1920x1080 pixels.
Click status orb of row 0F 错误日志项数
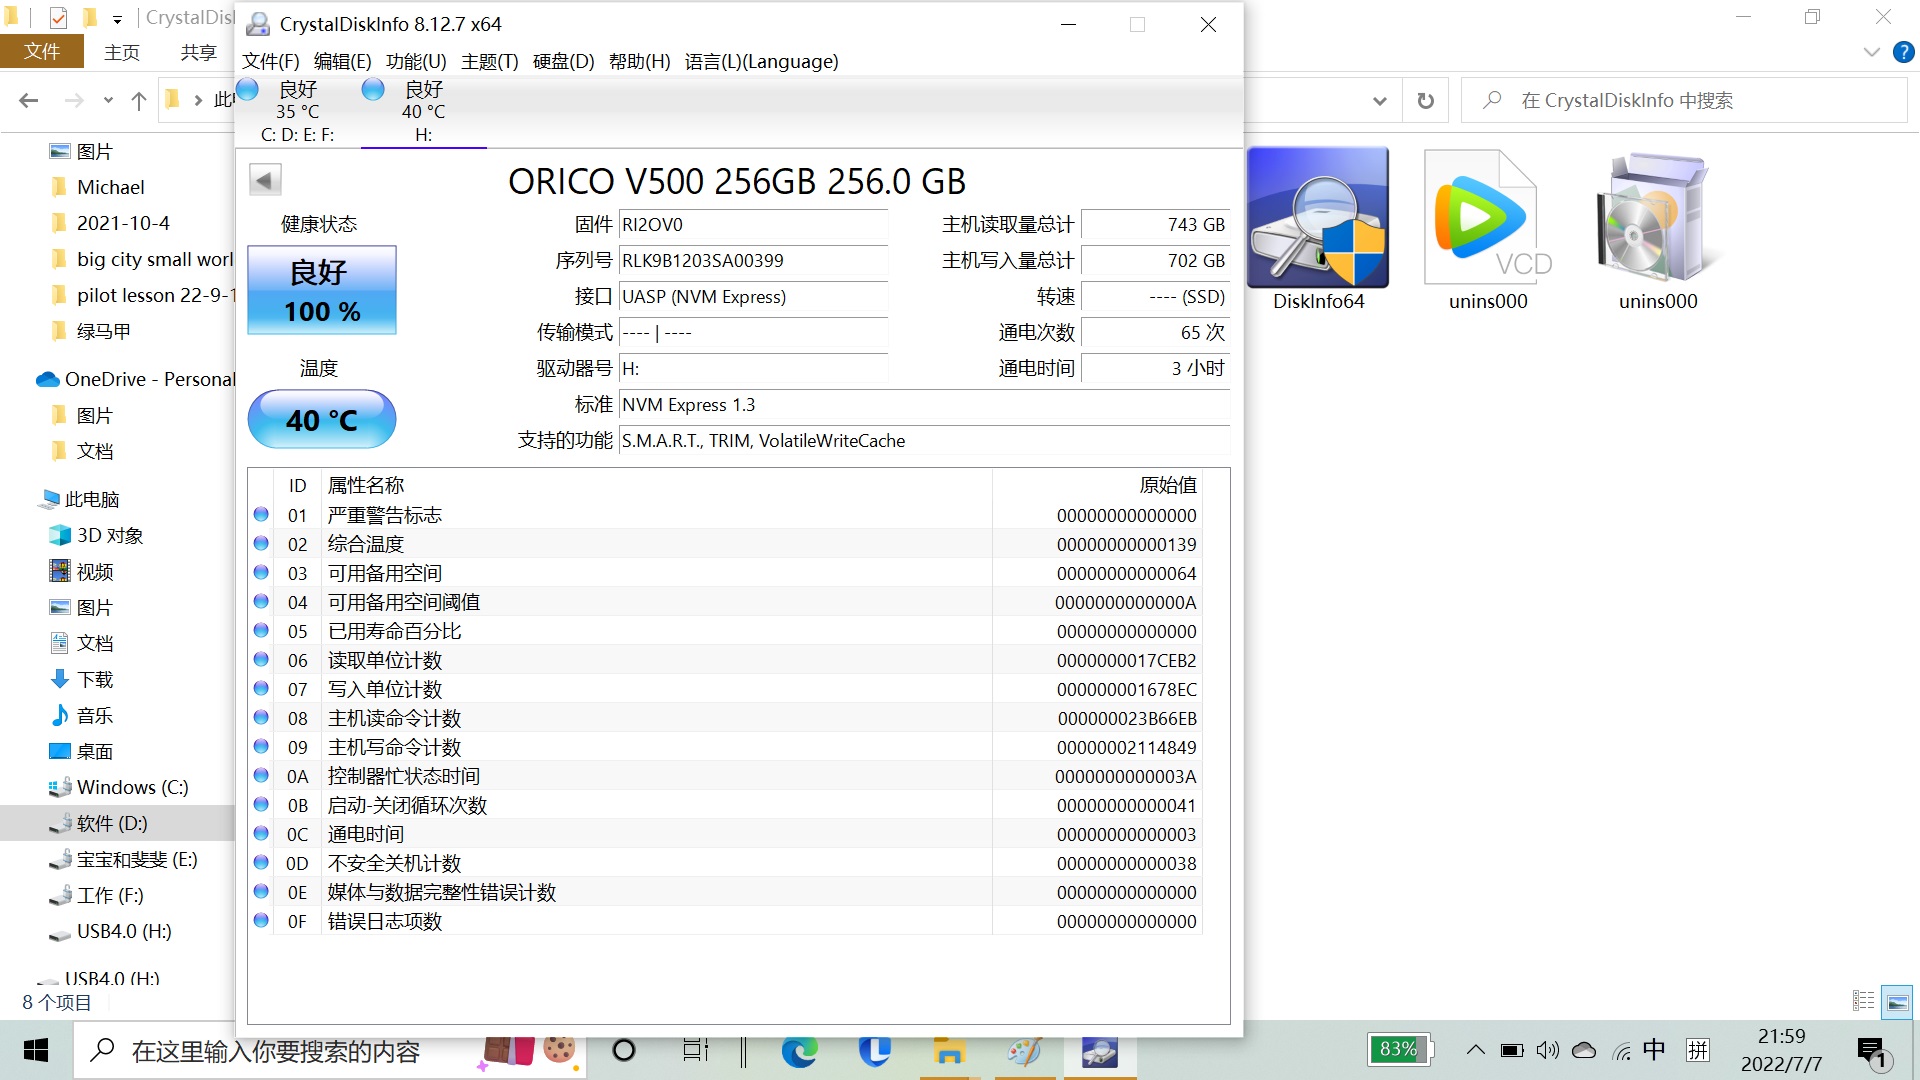[x=261, y=920]
